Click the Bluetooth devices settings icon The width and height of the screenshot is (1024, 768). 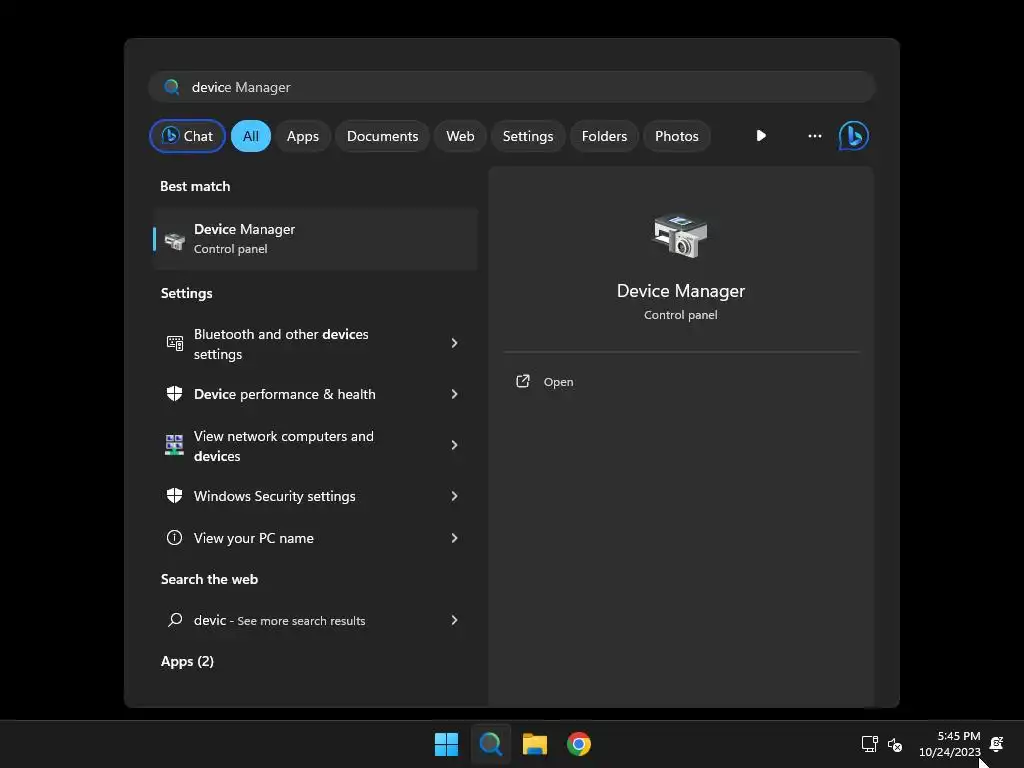174,343
